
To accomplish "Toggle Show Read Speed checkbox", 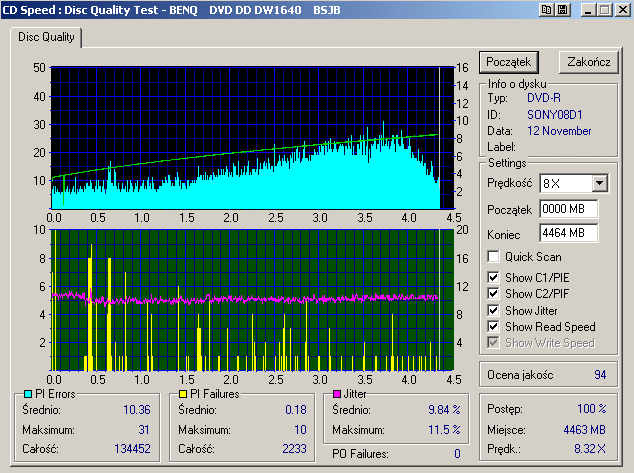I will click(x=493, y=327).
